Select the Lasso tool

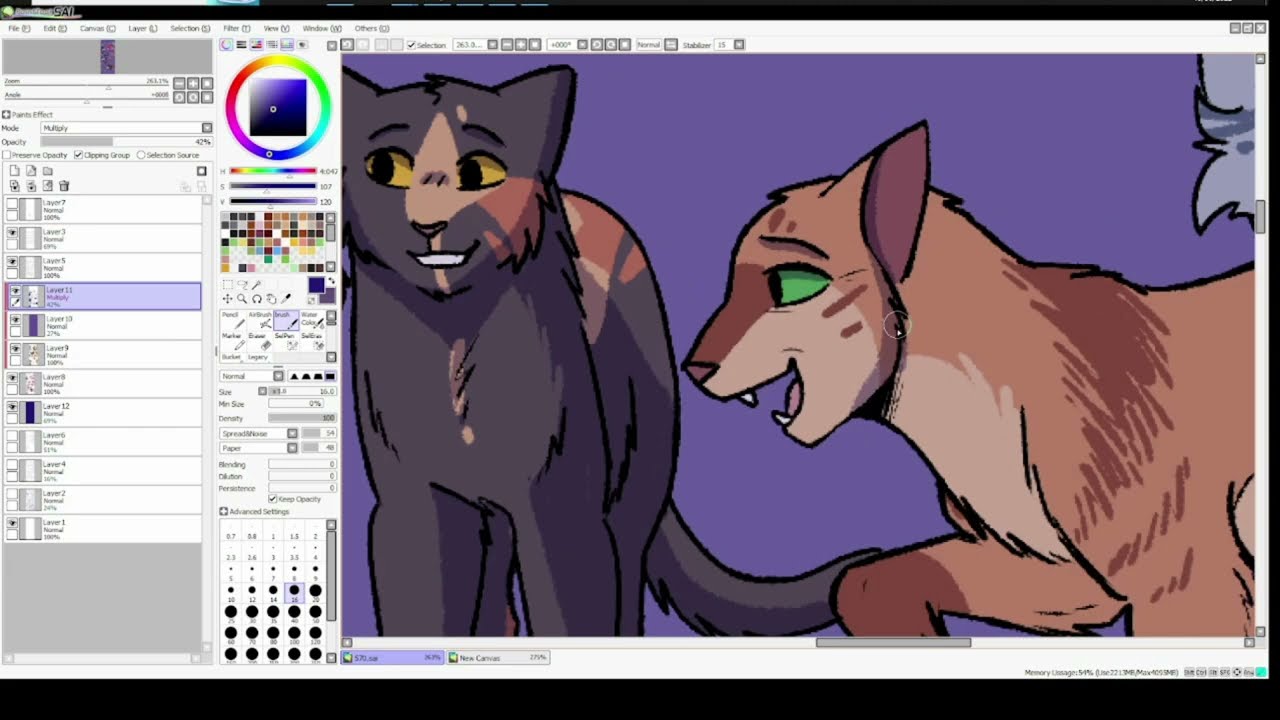coord(241,284)
